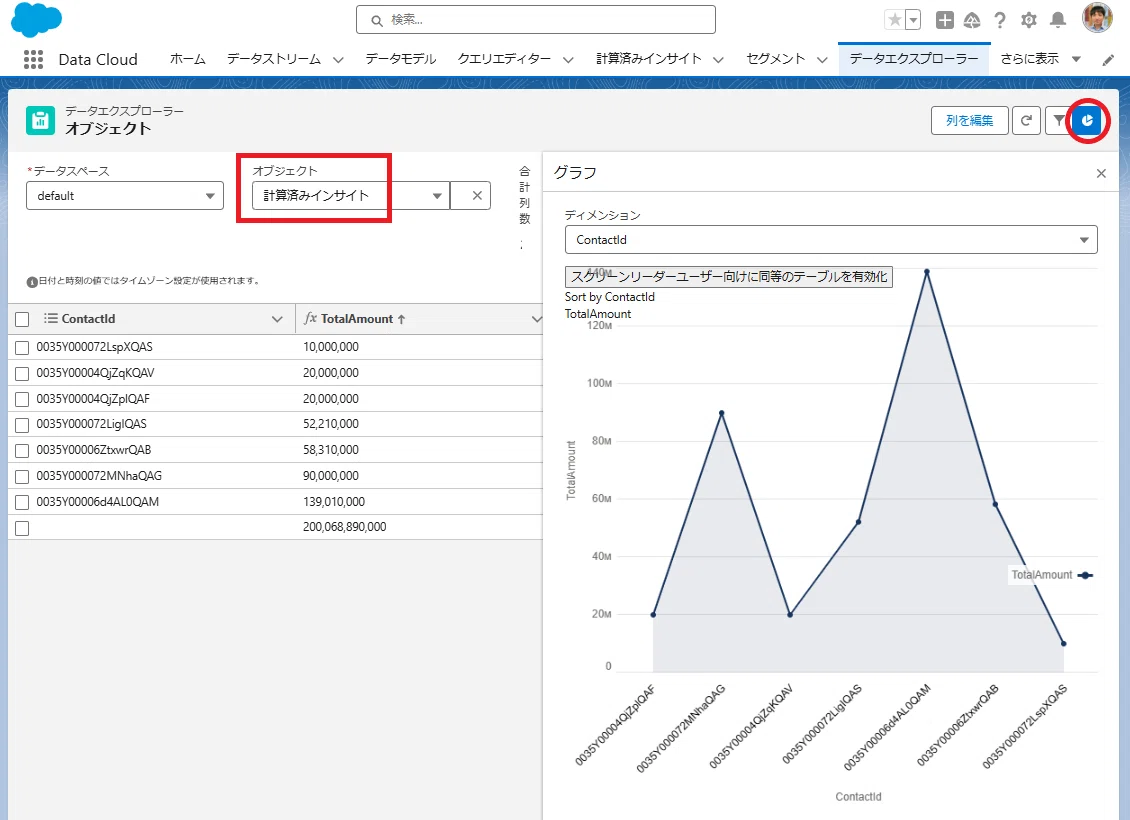
Task: Check the row 0035Y00006d4AL0QAM
Action: click(22, 502)
